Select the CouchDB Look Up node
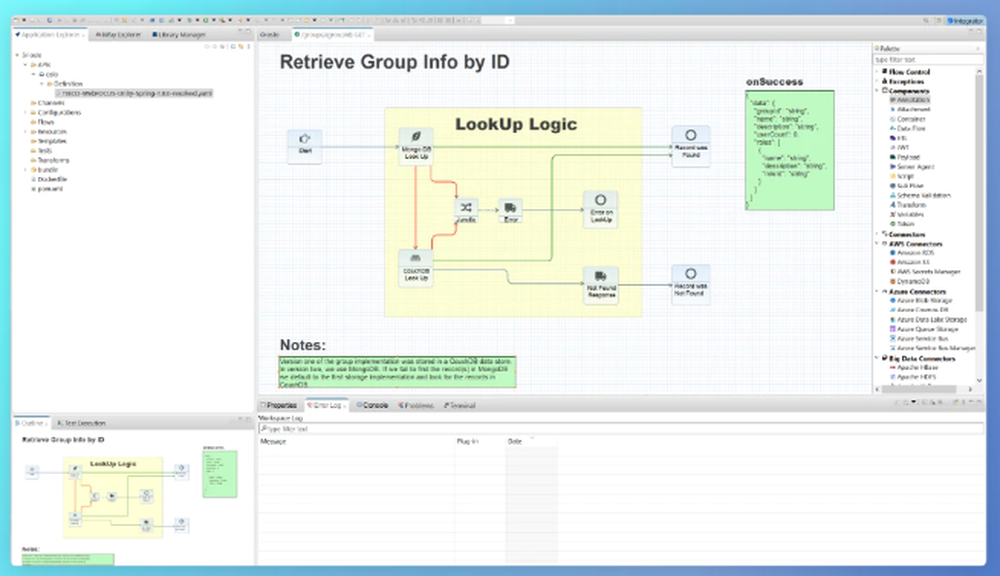The width and height of the screenshot is (1000, 576). pos(416,268)
